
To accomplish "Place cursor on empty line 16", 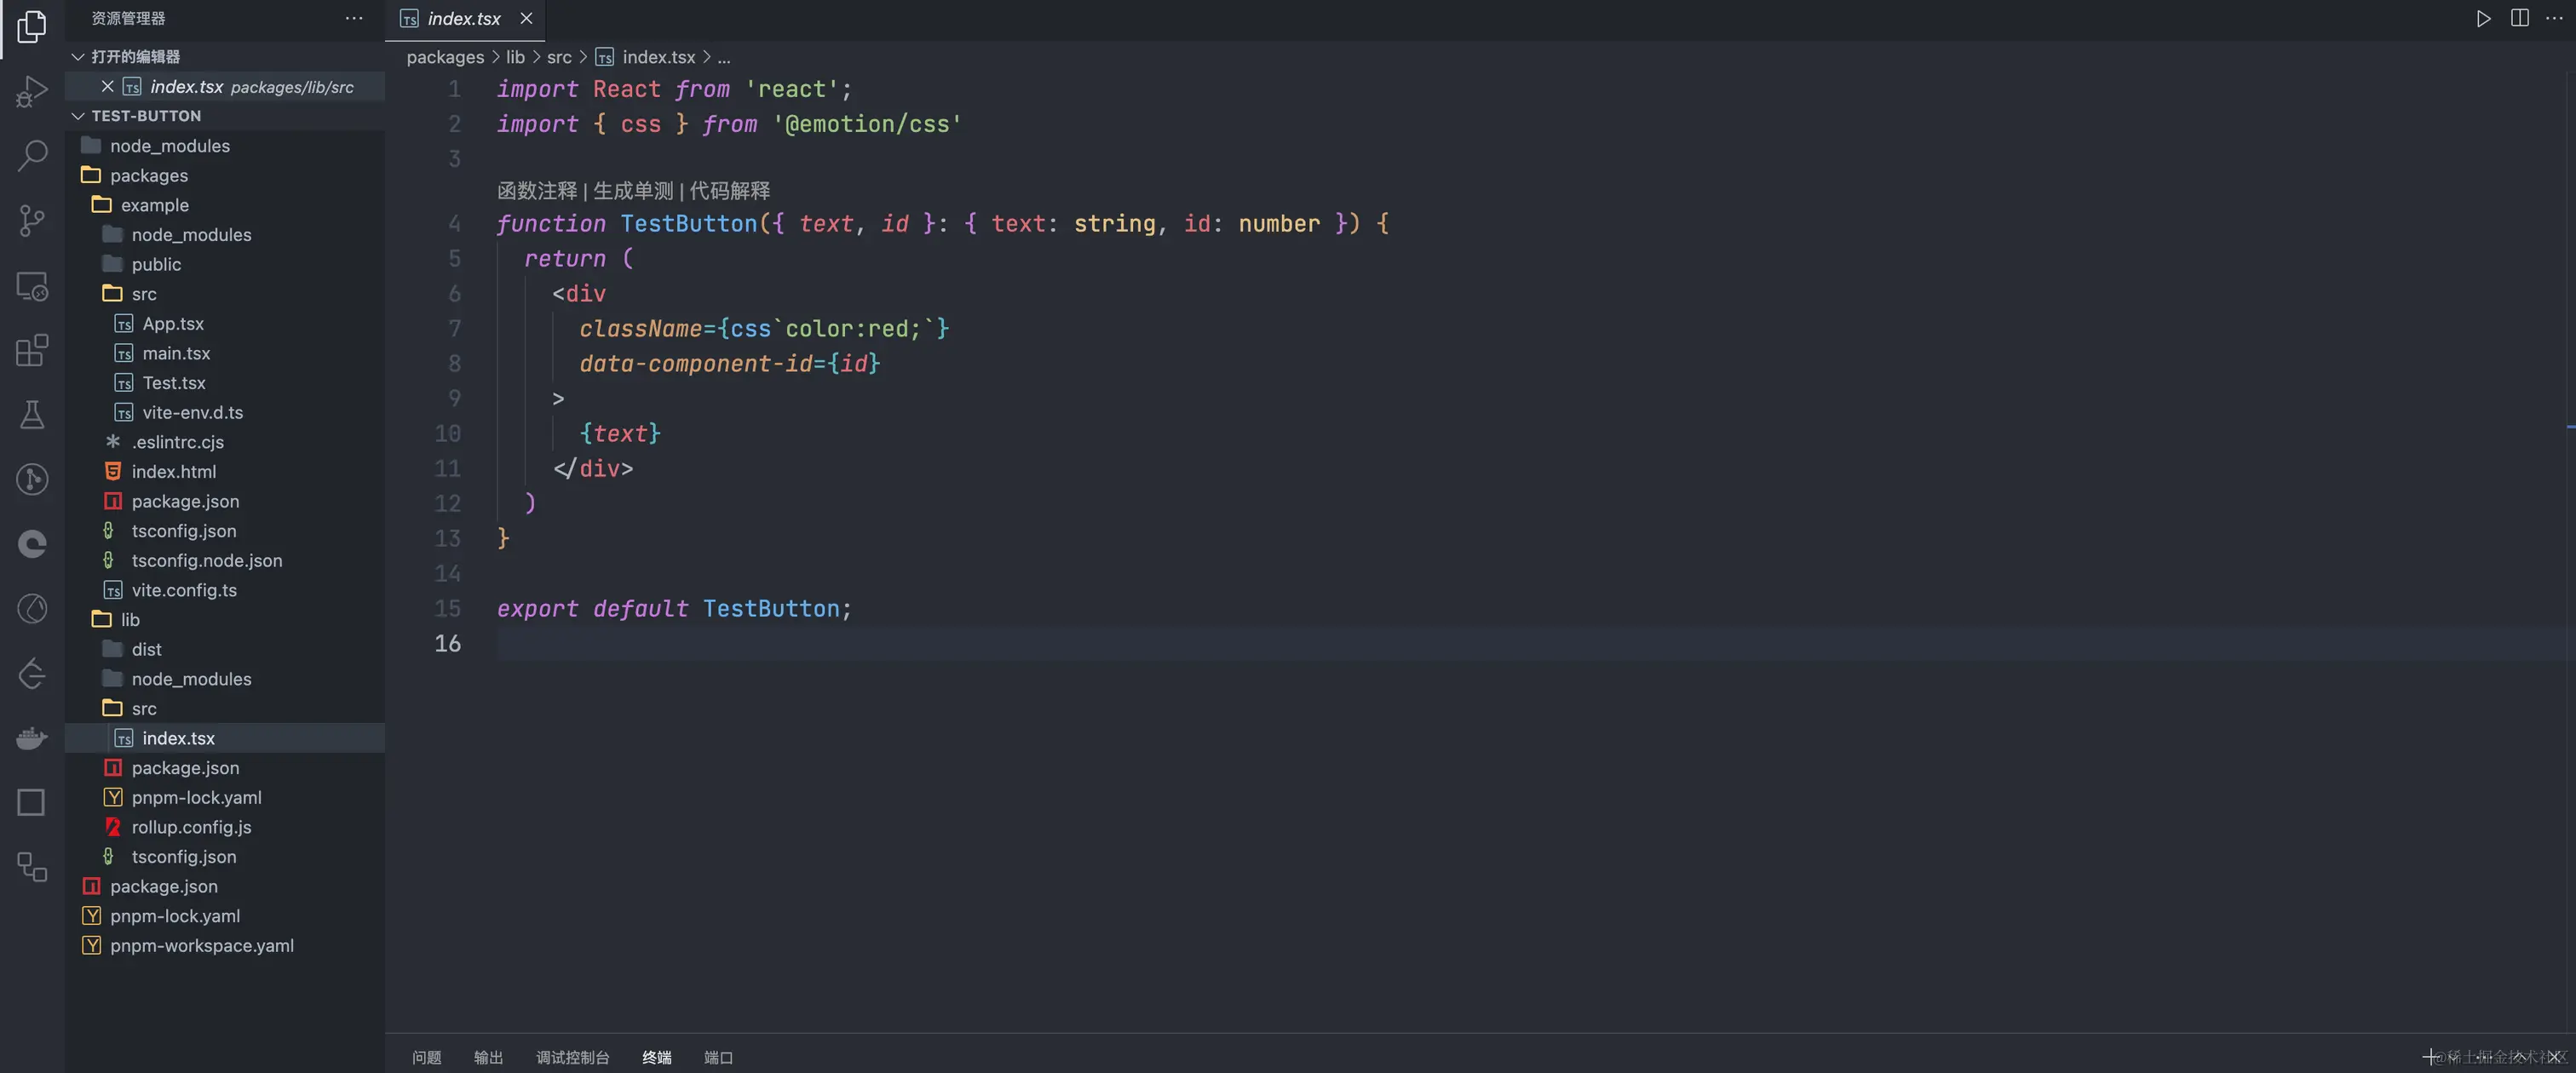I will (x=1530, y=644).
